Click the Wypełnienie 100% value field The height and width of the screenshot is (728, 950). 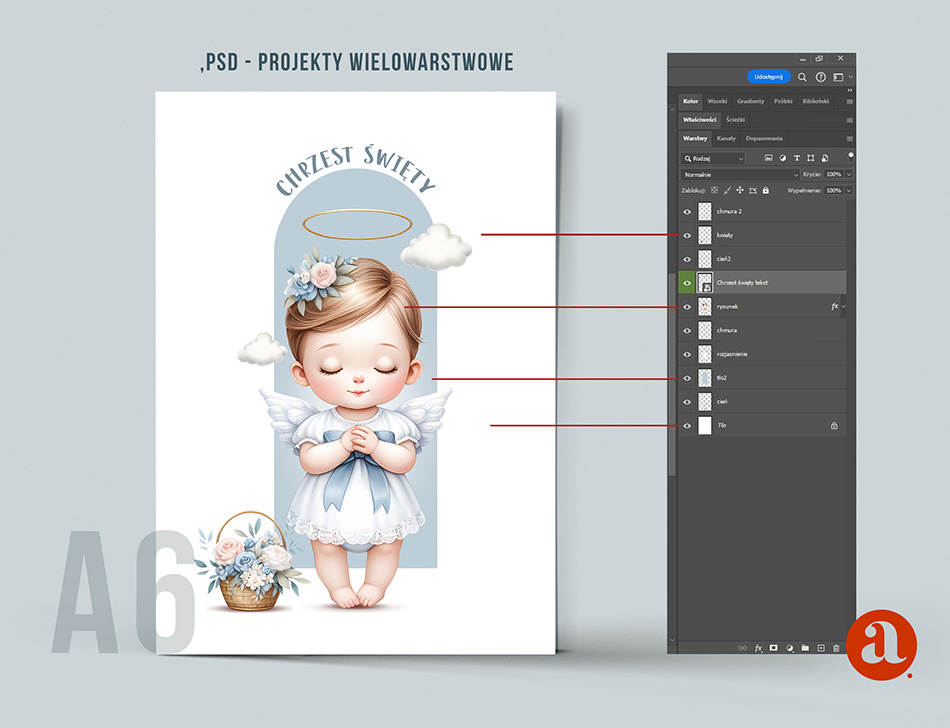click(834, 190)
